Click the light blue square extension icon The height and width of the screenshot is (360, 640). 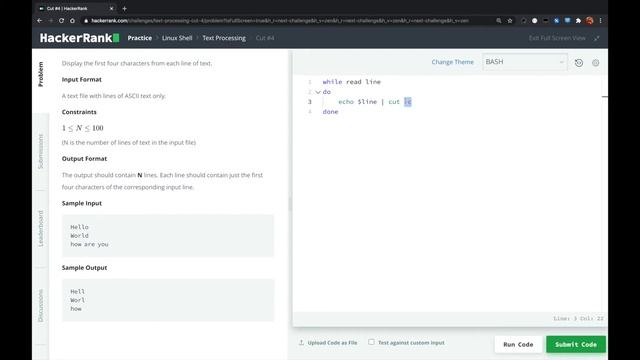click(567, 20)
